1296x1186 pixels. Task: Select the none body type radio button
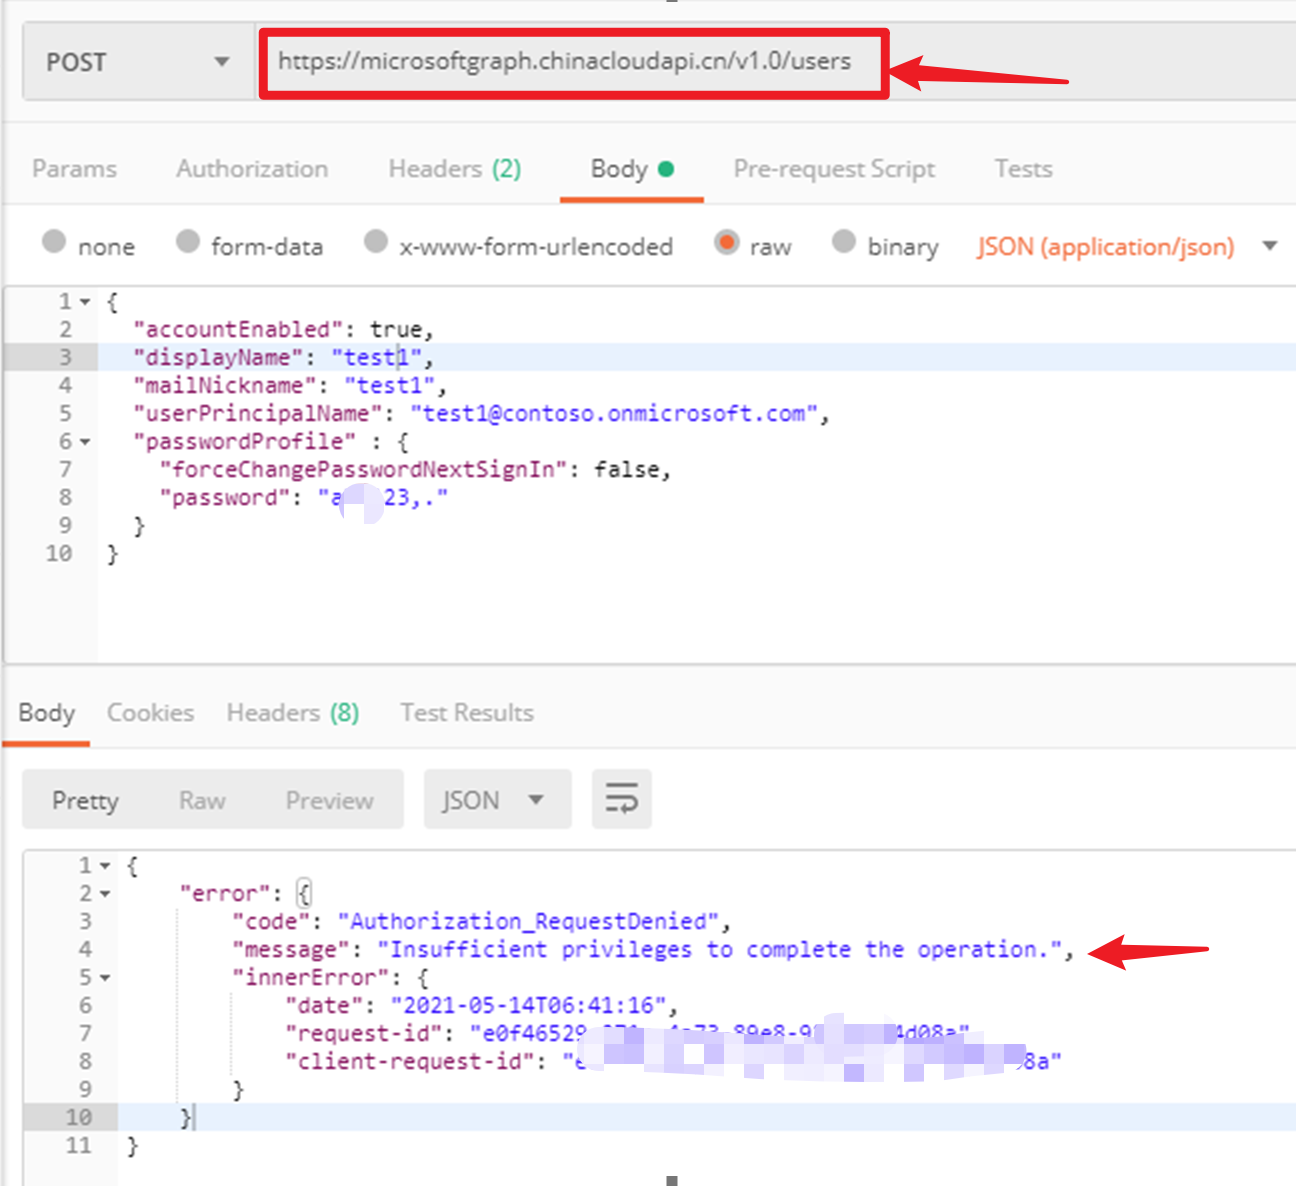click(55, 242)
